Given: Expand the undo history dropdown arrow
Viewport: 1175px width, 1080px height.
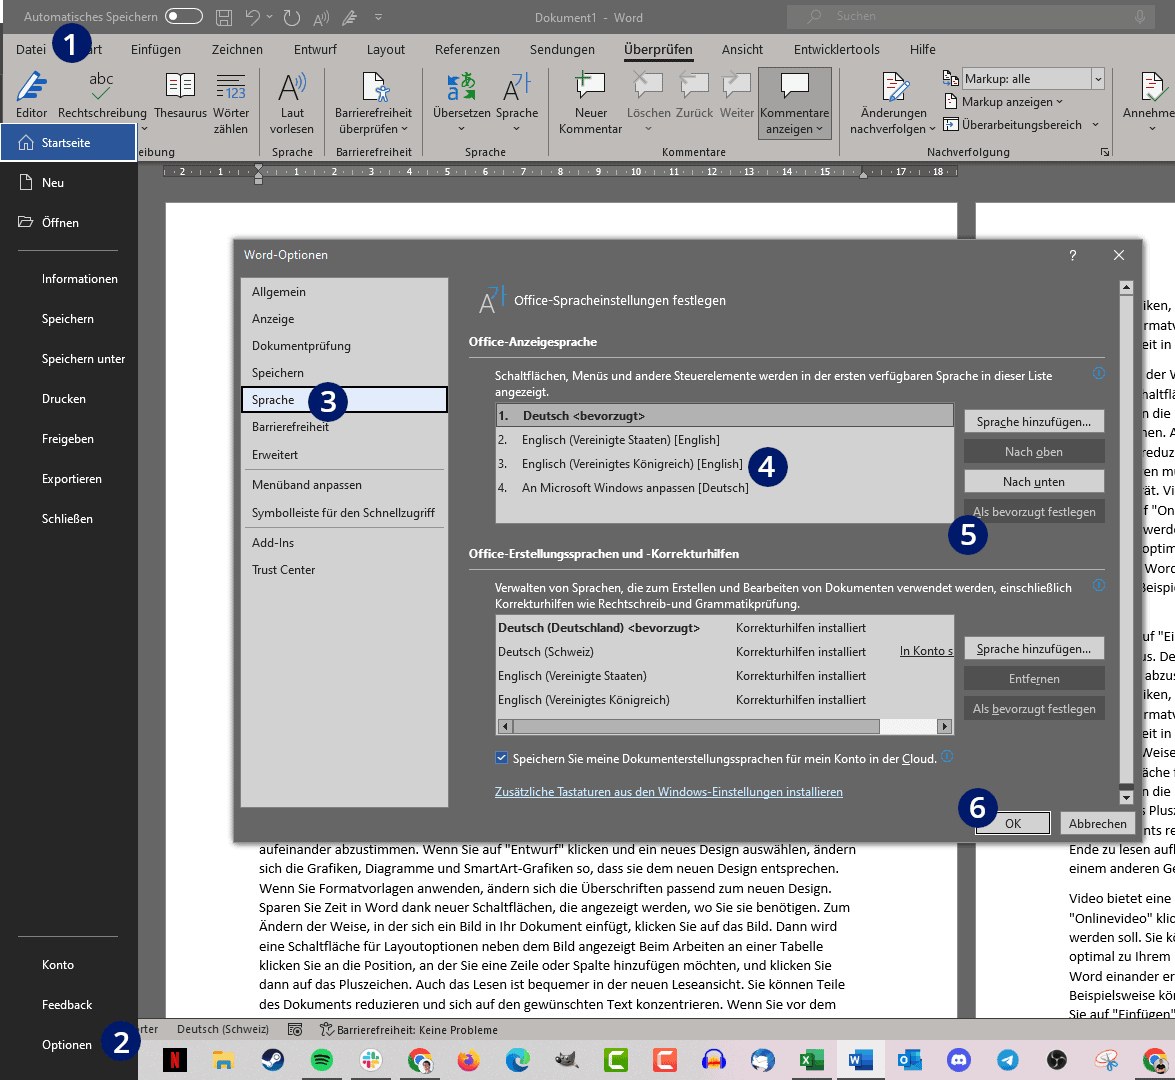Looking at the screenshot, I should click(x=270, y=16).
